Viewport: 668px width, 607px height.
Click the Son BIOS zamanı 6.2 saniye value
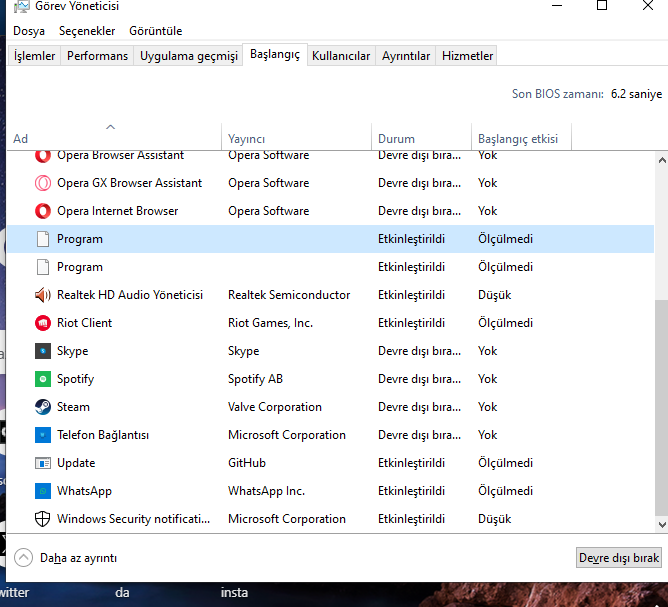coord(636,94)
